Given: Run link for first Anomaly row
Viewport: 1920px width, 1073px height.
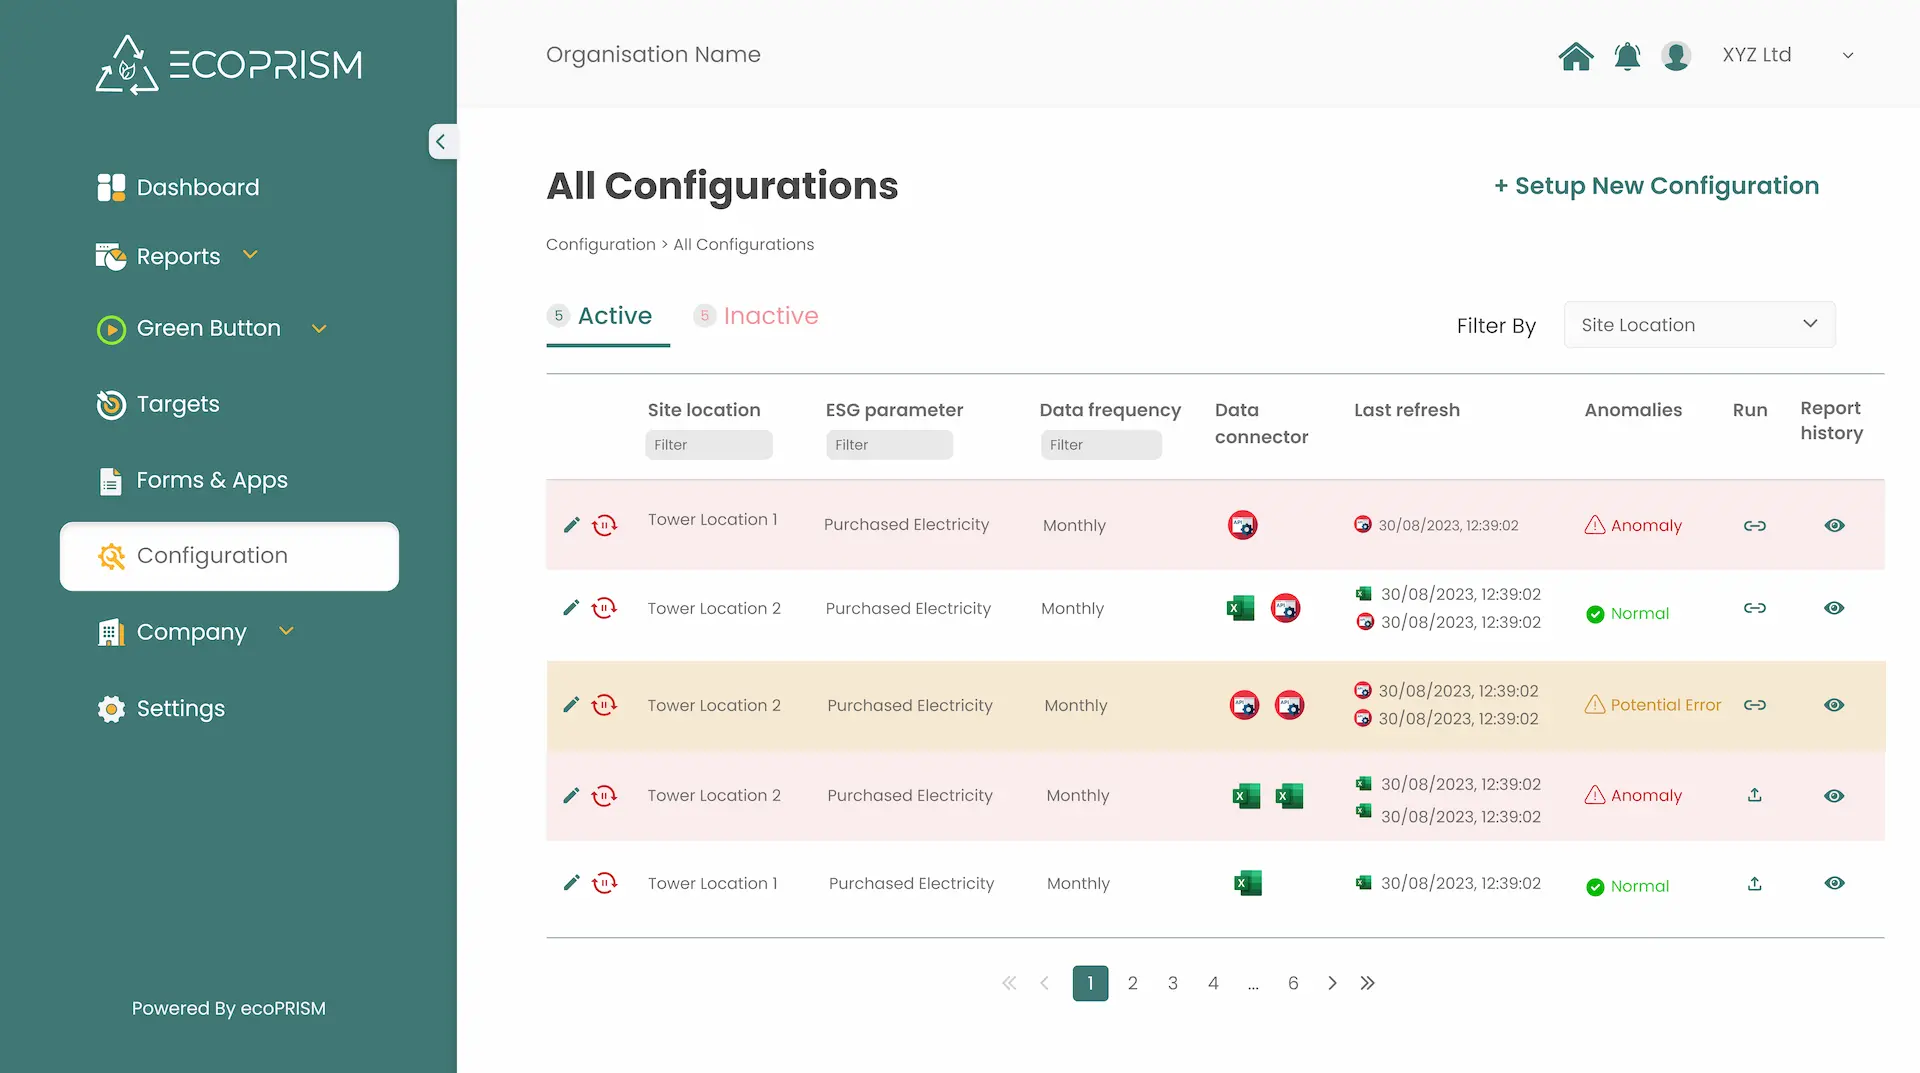Looking at the screenshot, I should [x=1755, y=525].
